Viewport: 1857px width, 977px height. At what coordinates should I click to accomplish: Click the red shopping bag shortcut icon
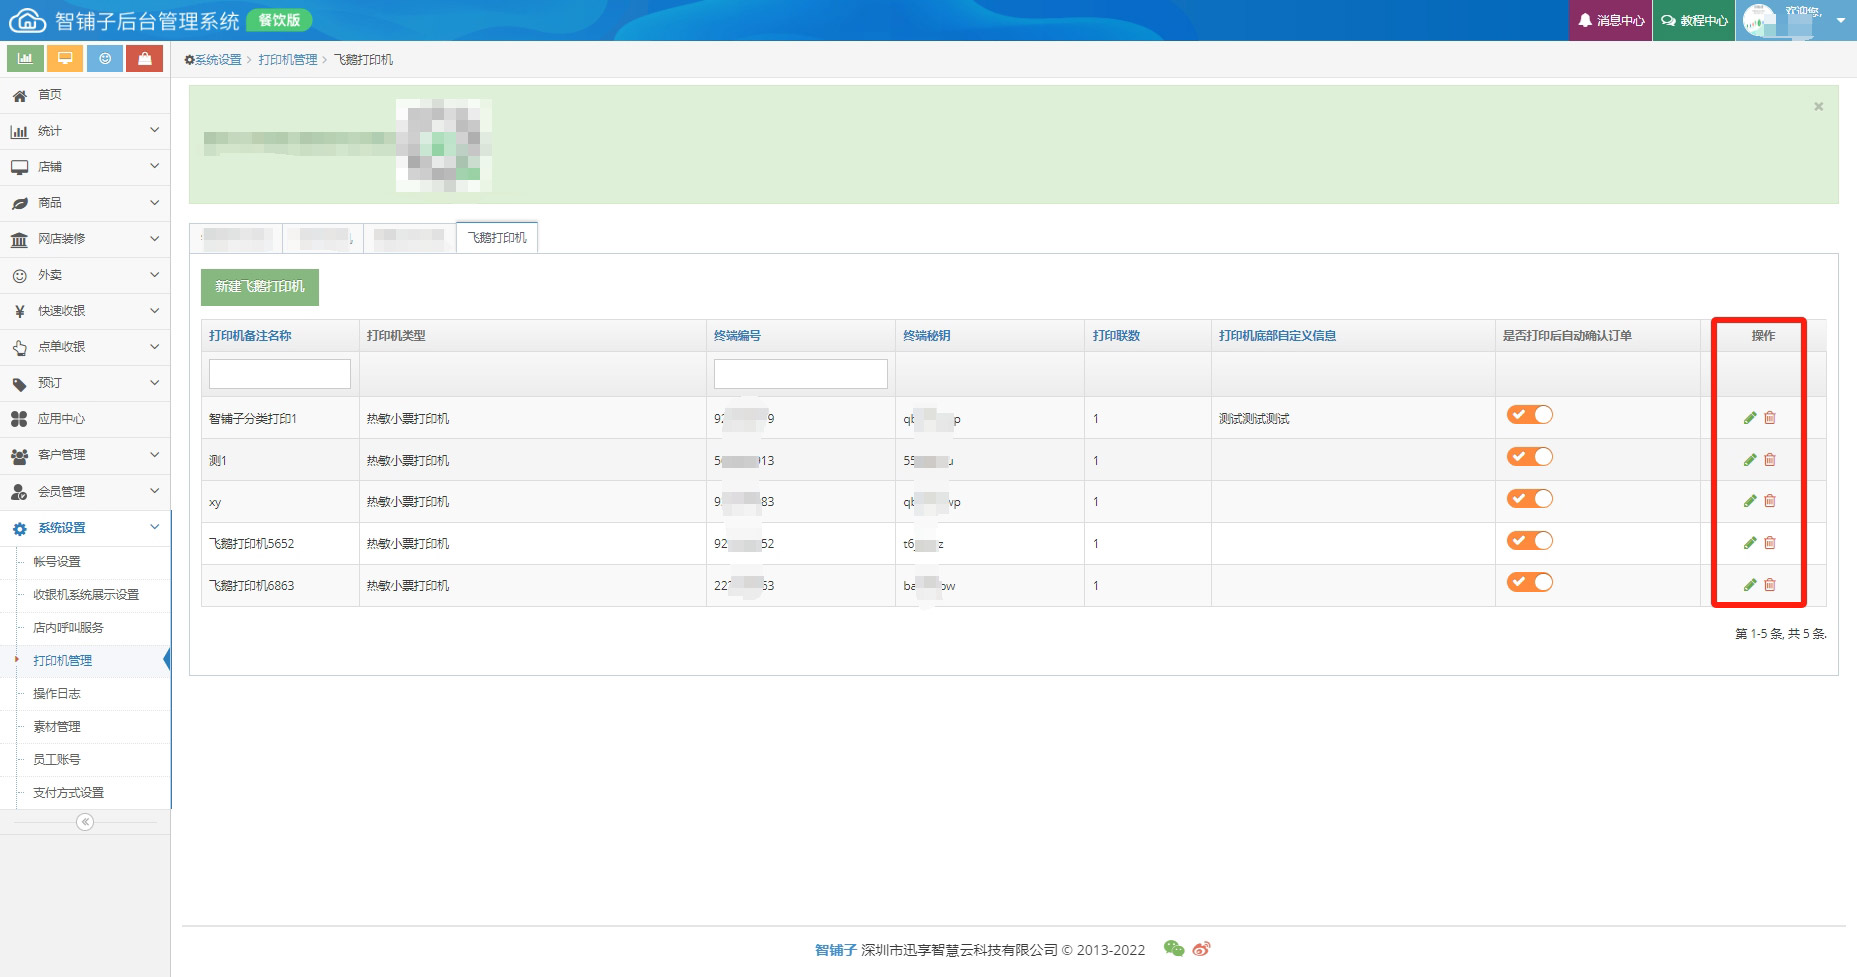pos(145,59)
